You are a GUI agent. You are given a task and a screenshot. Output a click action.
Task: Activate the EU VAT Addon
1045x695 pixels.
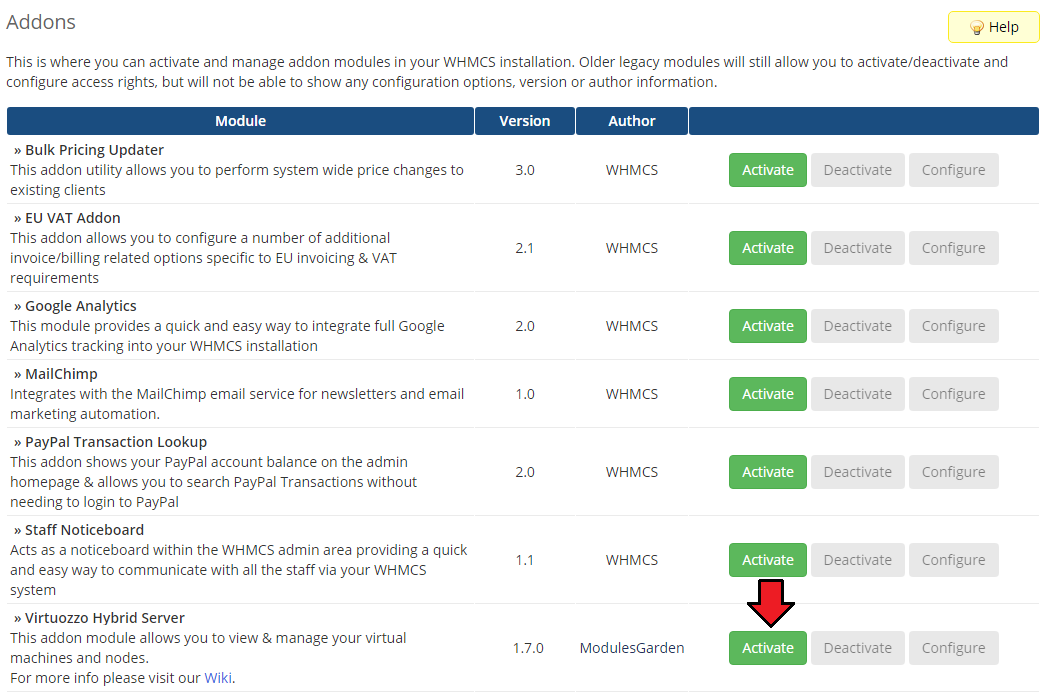tap(768, 248)
